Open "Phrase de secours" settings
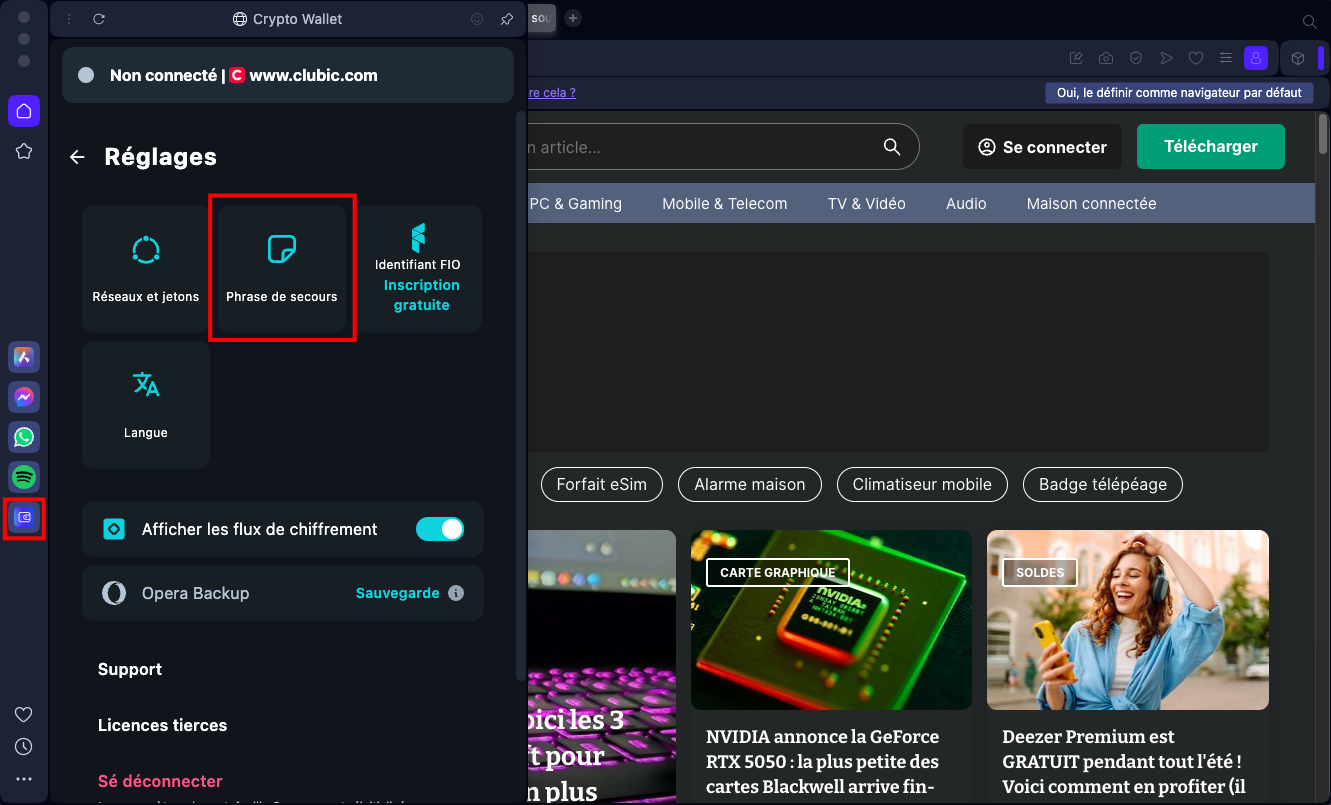This screenshot has height=805, width=1331. 282,268
